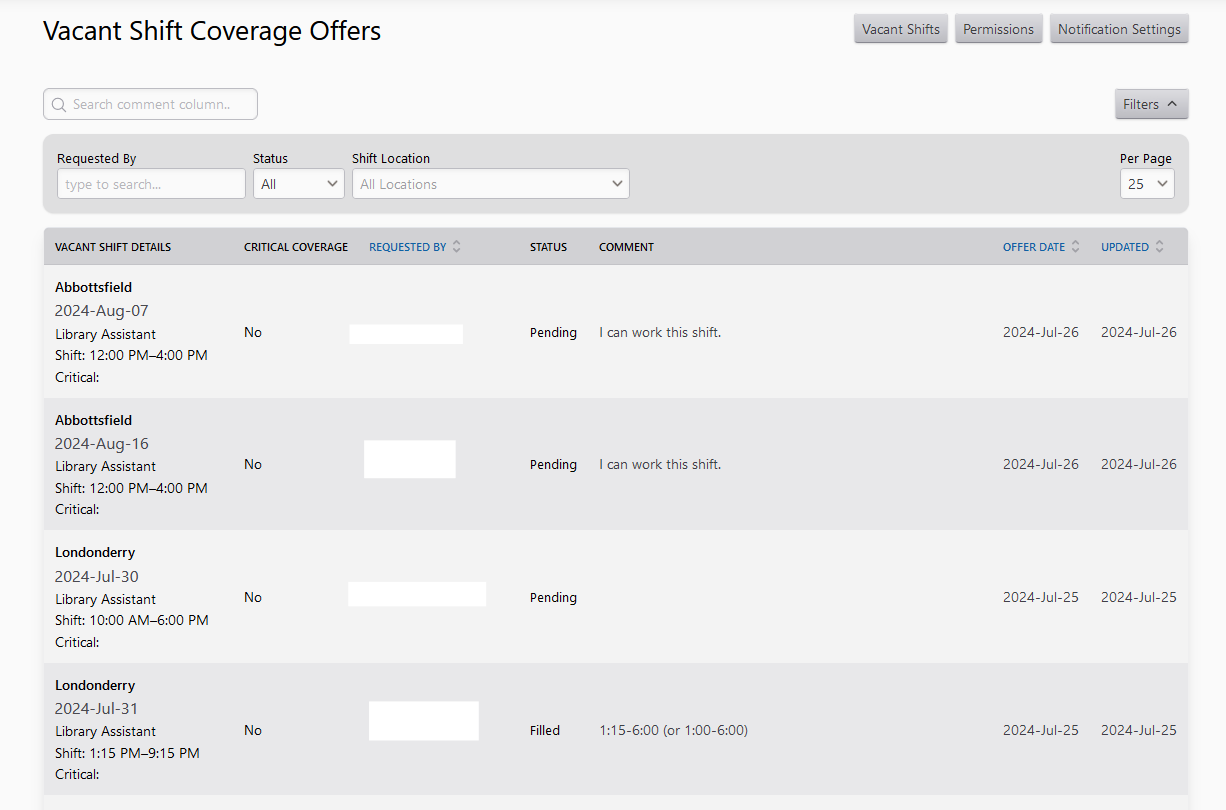Click the magnifier icon in search box
This screenshot has width=1226, height=810.
pos(59,104)
